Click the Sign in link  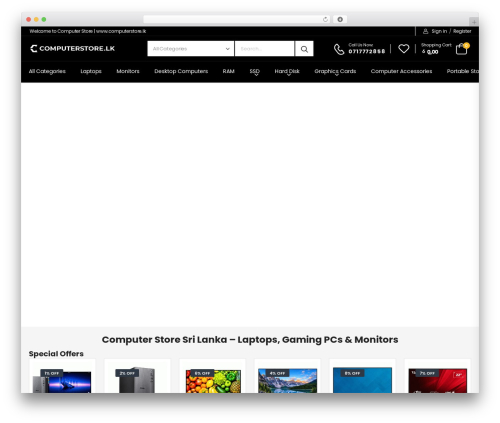tap(439, 31)
